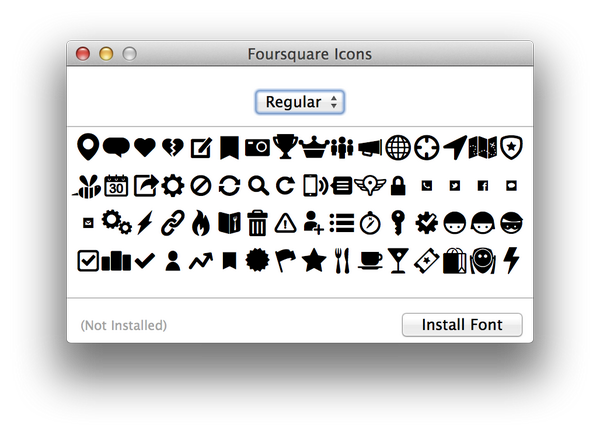
Task: Select the trophy cup glyph
Action: (285, 146)
